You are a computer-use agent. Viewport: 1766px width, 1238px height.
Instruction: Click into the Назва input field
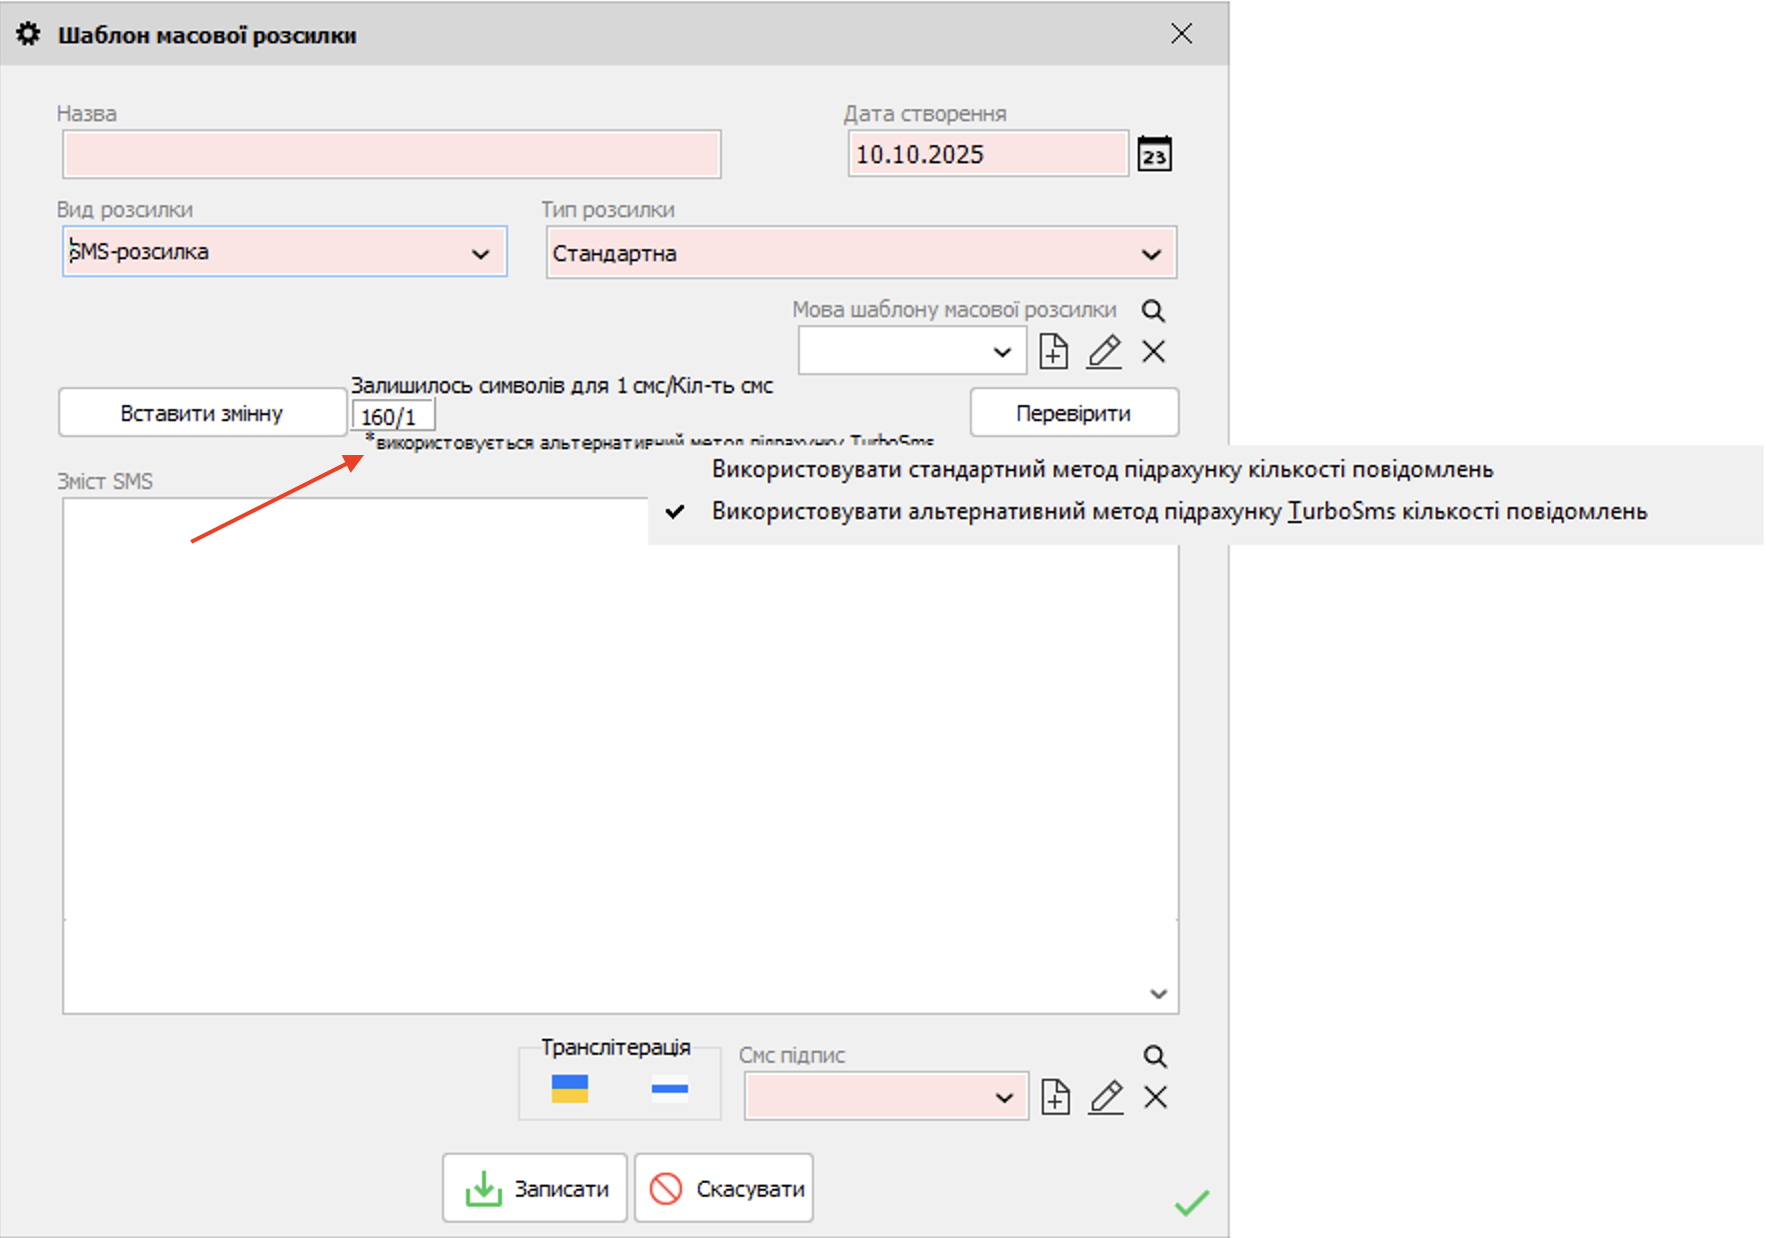click(x=391, y=155)
